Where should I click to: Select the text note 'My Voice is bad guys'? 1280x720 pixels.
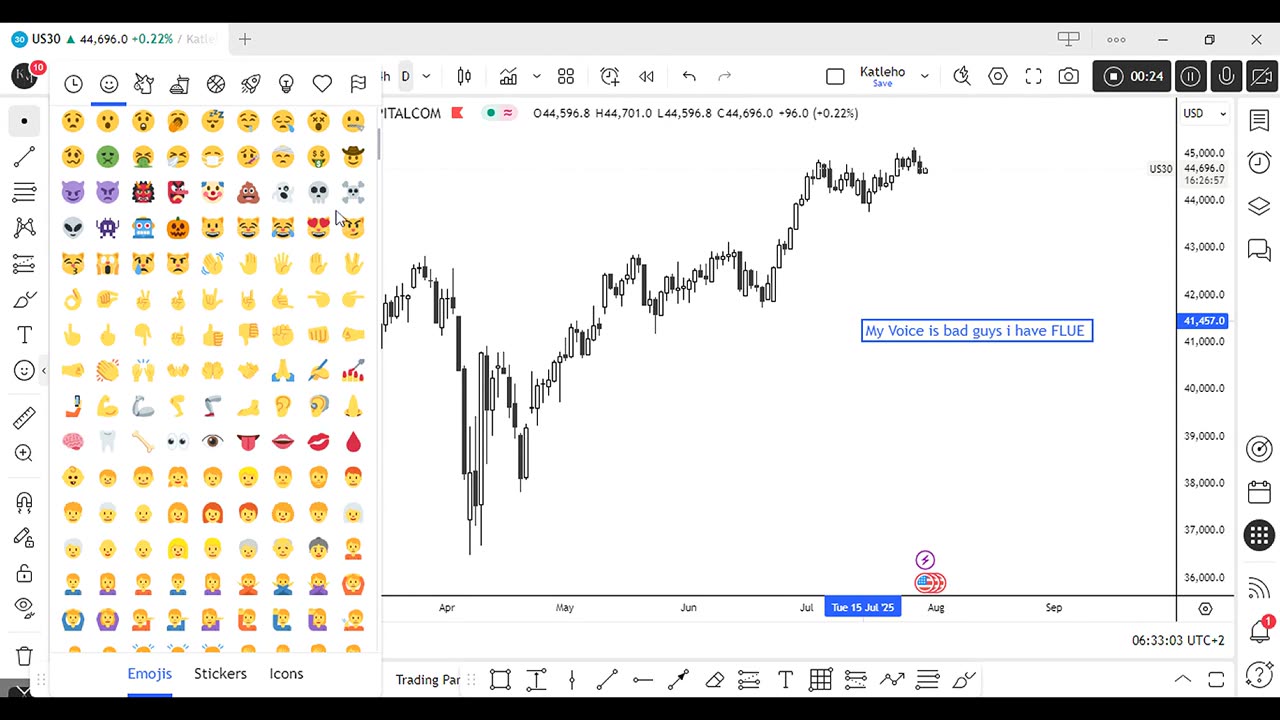tap(977, 331)
